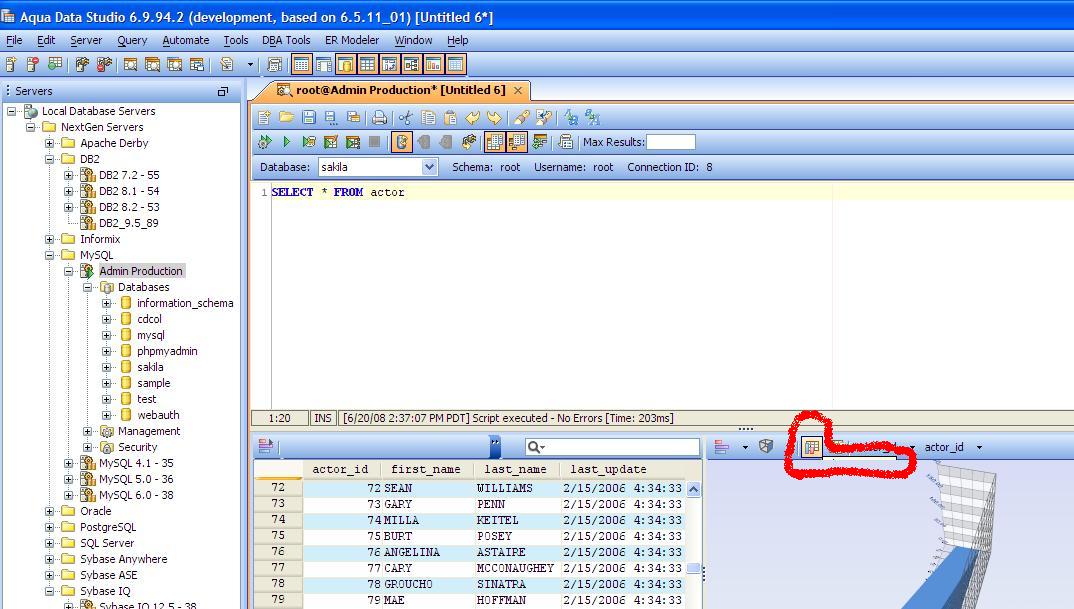
Task: Cut selection using the scissors icon
Action: [x=405, y=118]
